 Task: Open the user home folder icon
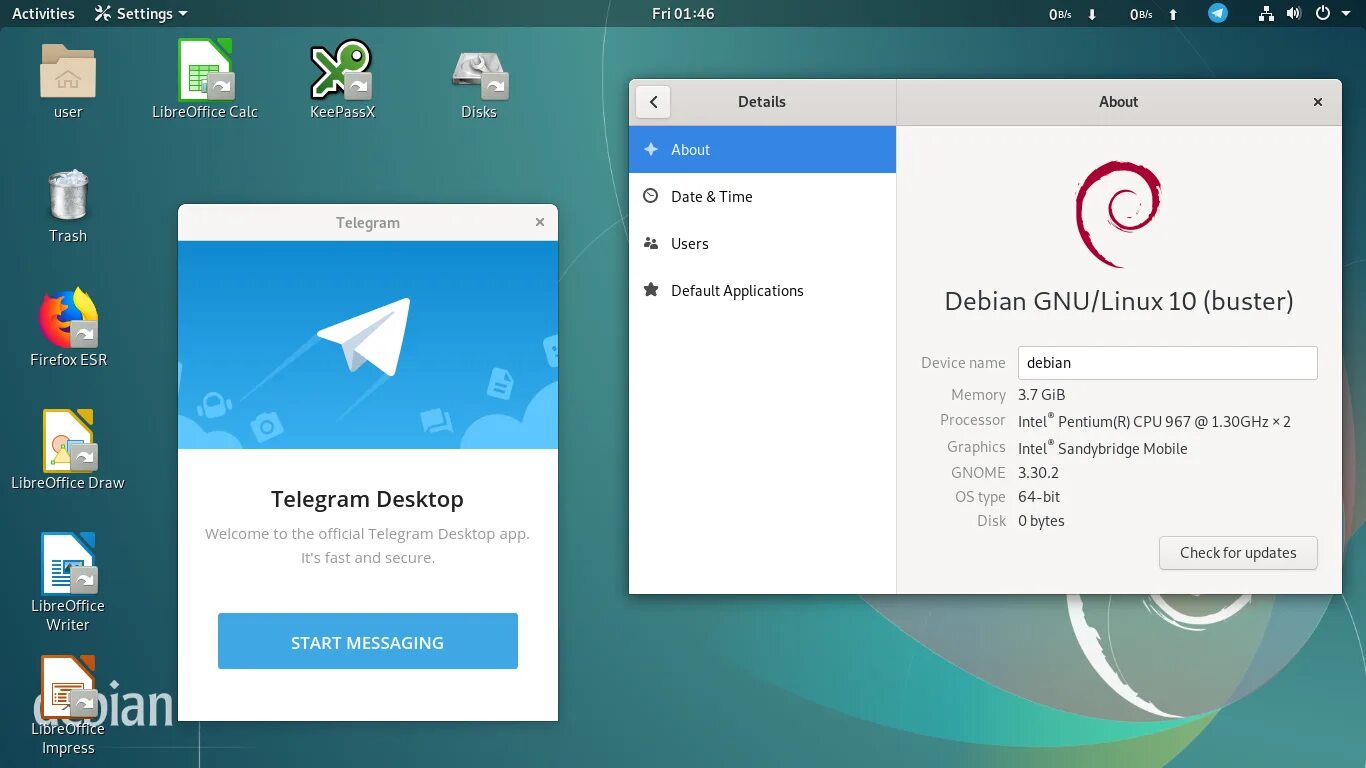pyautogui.click(x=68, y=72)
